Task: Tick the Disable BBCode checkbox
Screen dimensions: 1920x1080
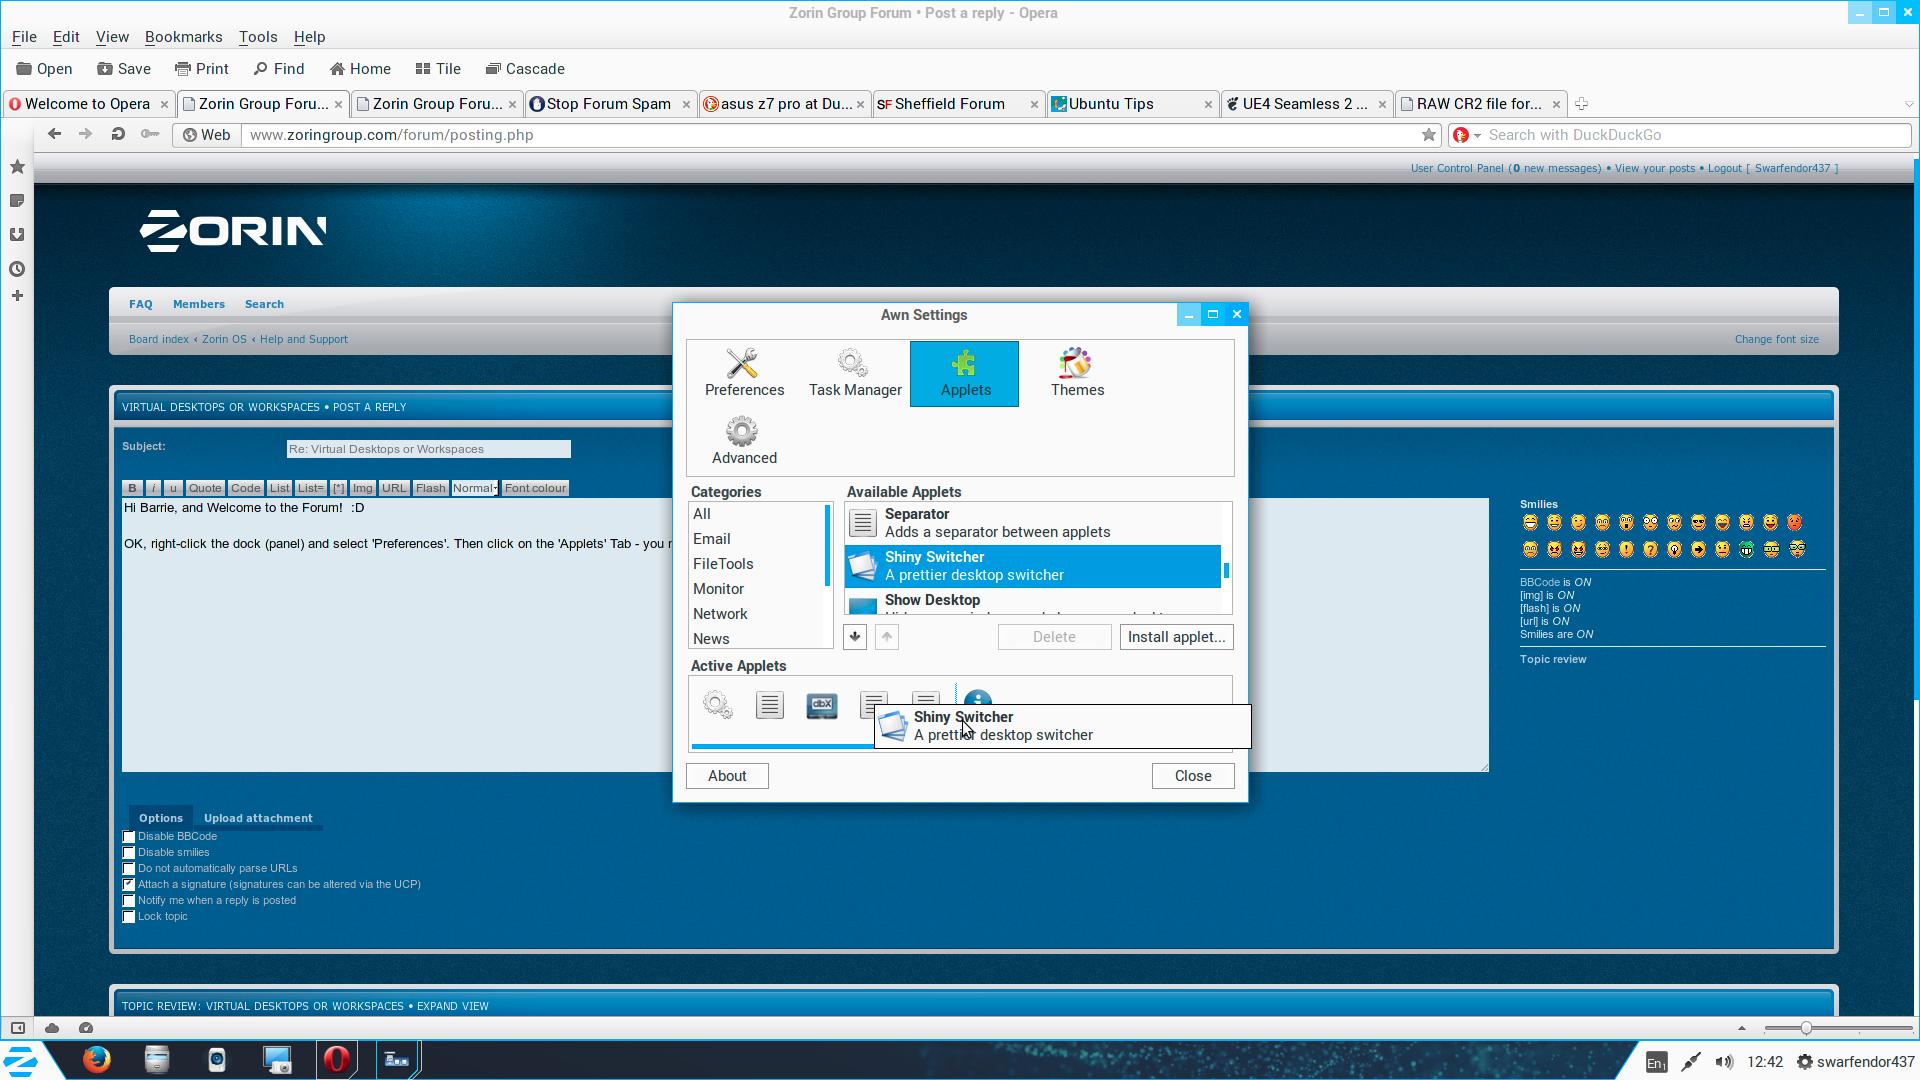Action: click(129, 837)
